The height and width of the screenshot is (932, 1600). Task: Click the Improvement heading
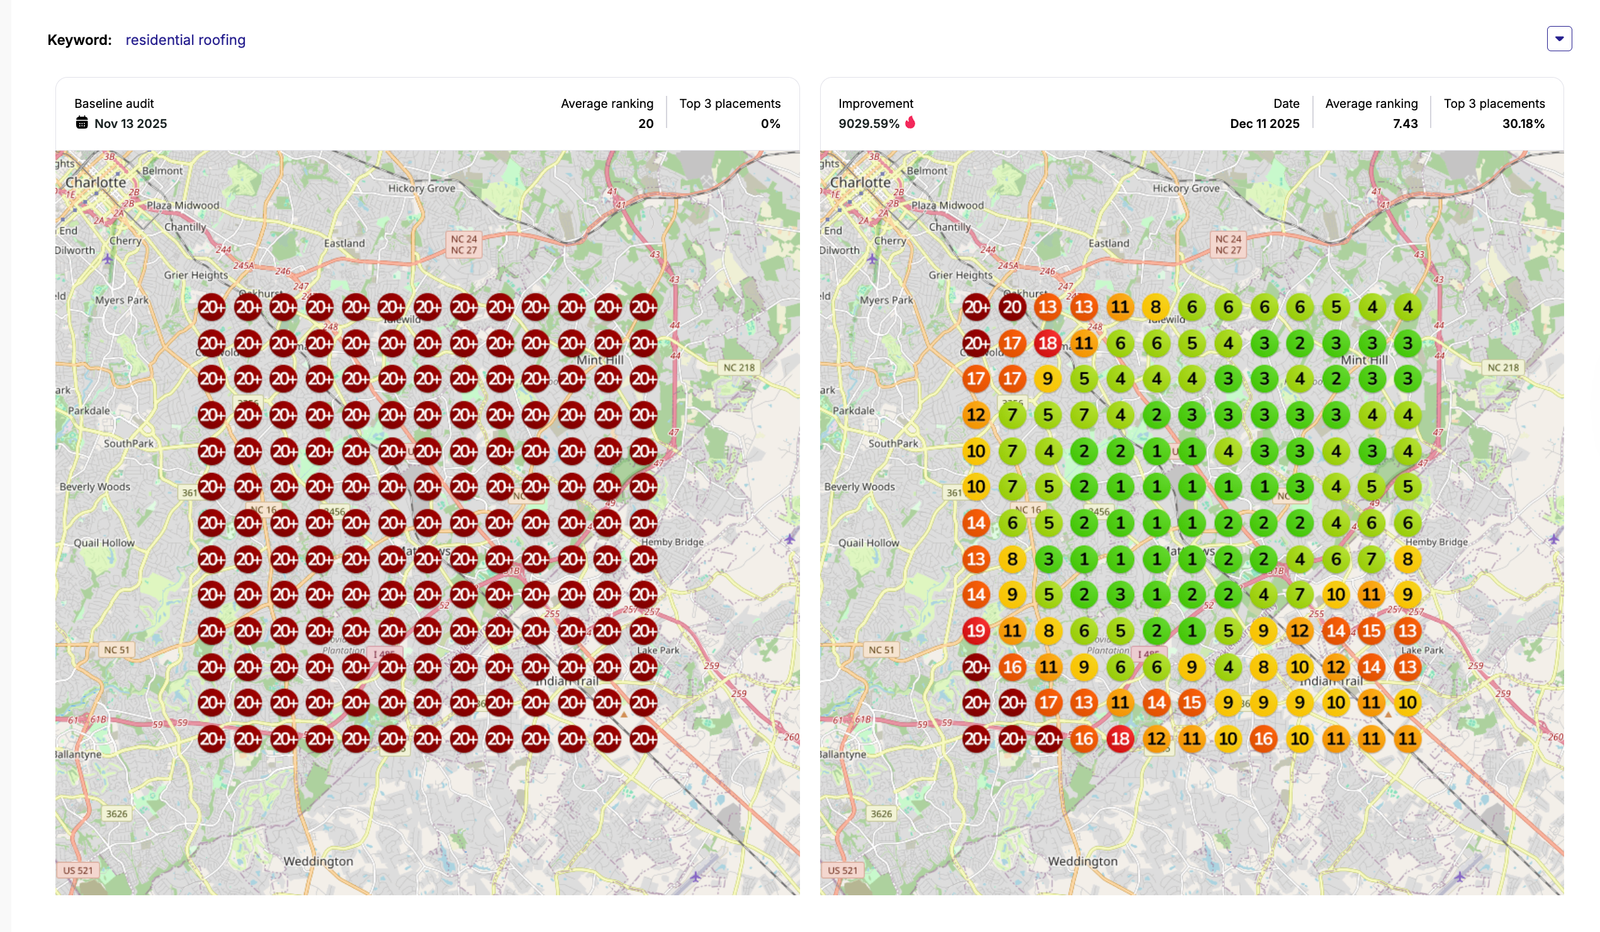[x=876, y=104]
